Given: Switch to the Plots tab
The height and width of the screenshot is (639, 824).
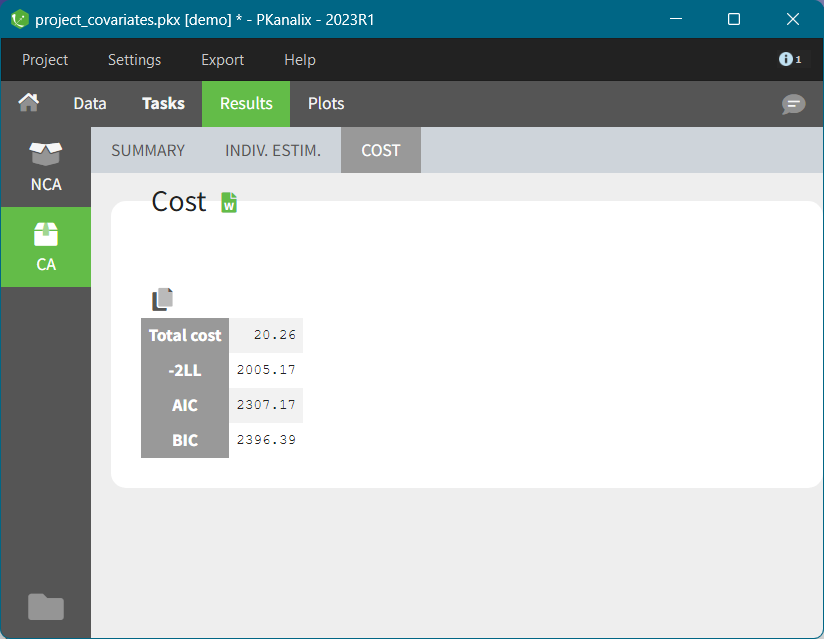Looking at the screenshot, I should 326,103.
